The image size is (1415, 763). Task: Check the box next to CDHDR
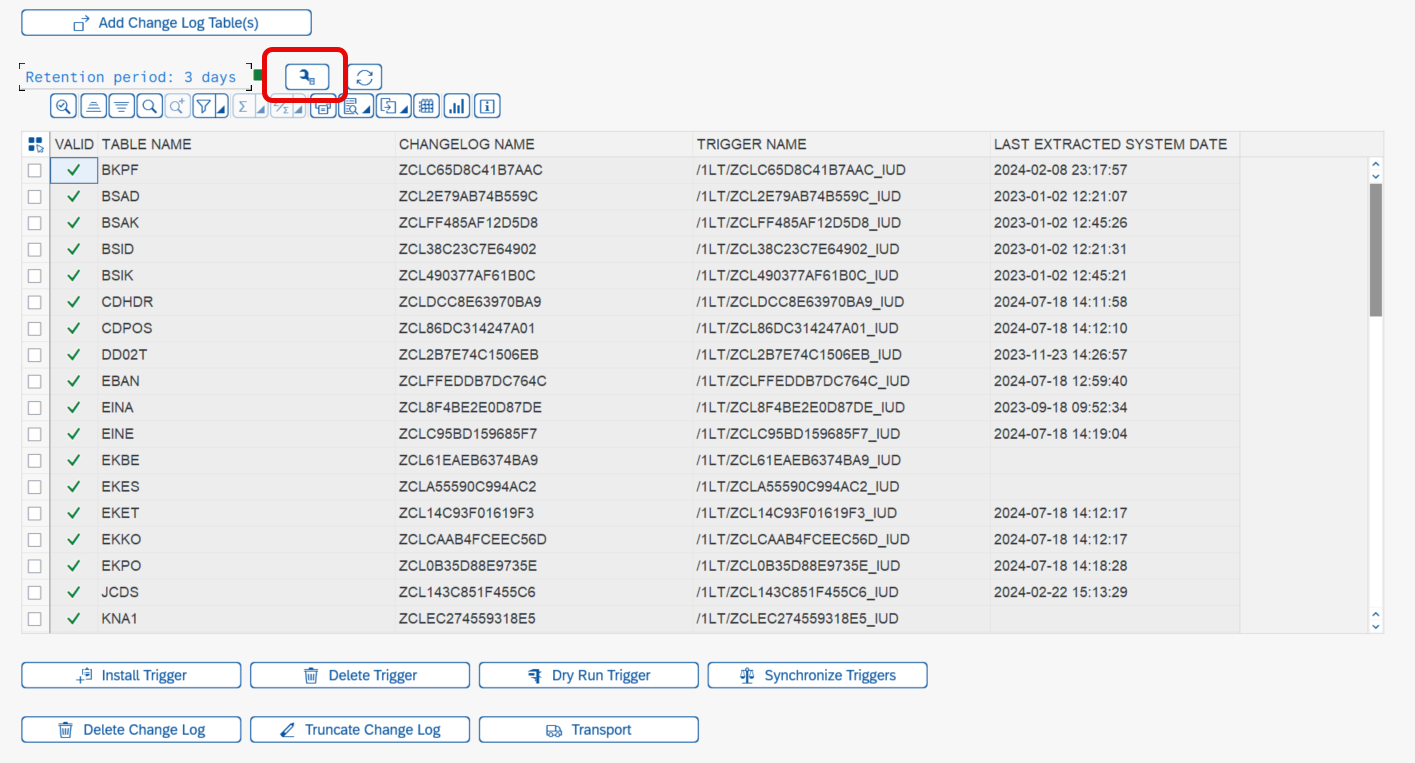35,302
